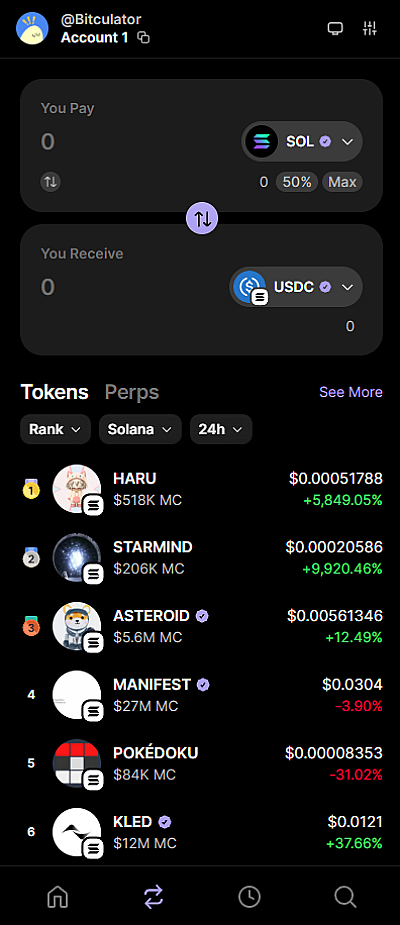Click the 50% amount button
Image resolution: width=400 pixels, height=925 pixels.
point(297,182)
